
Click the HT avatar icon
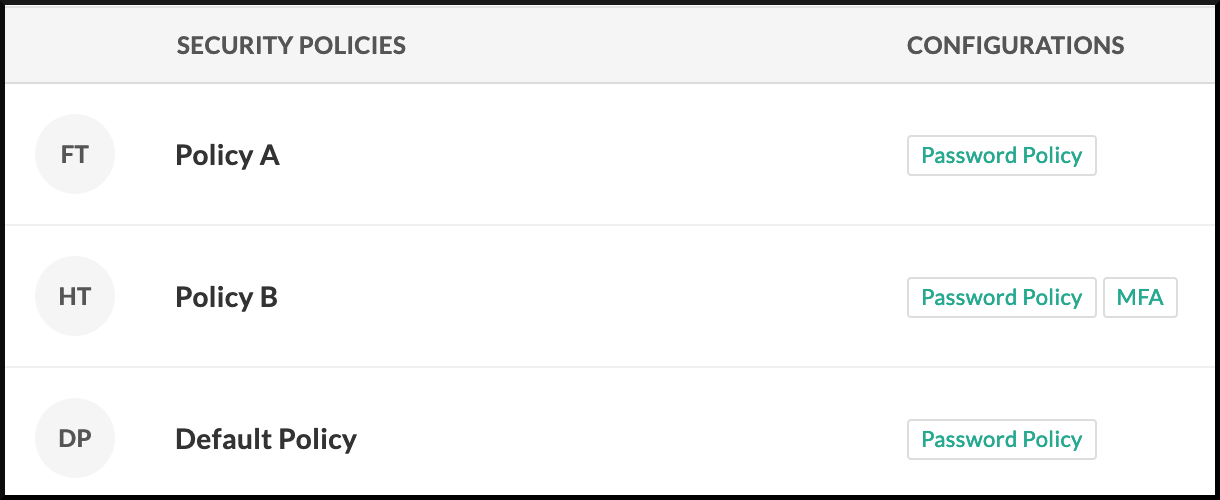click(75, 297)
